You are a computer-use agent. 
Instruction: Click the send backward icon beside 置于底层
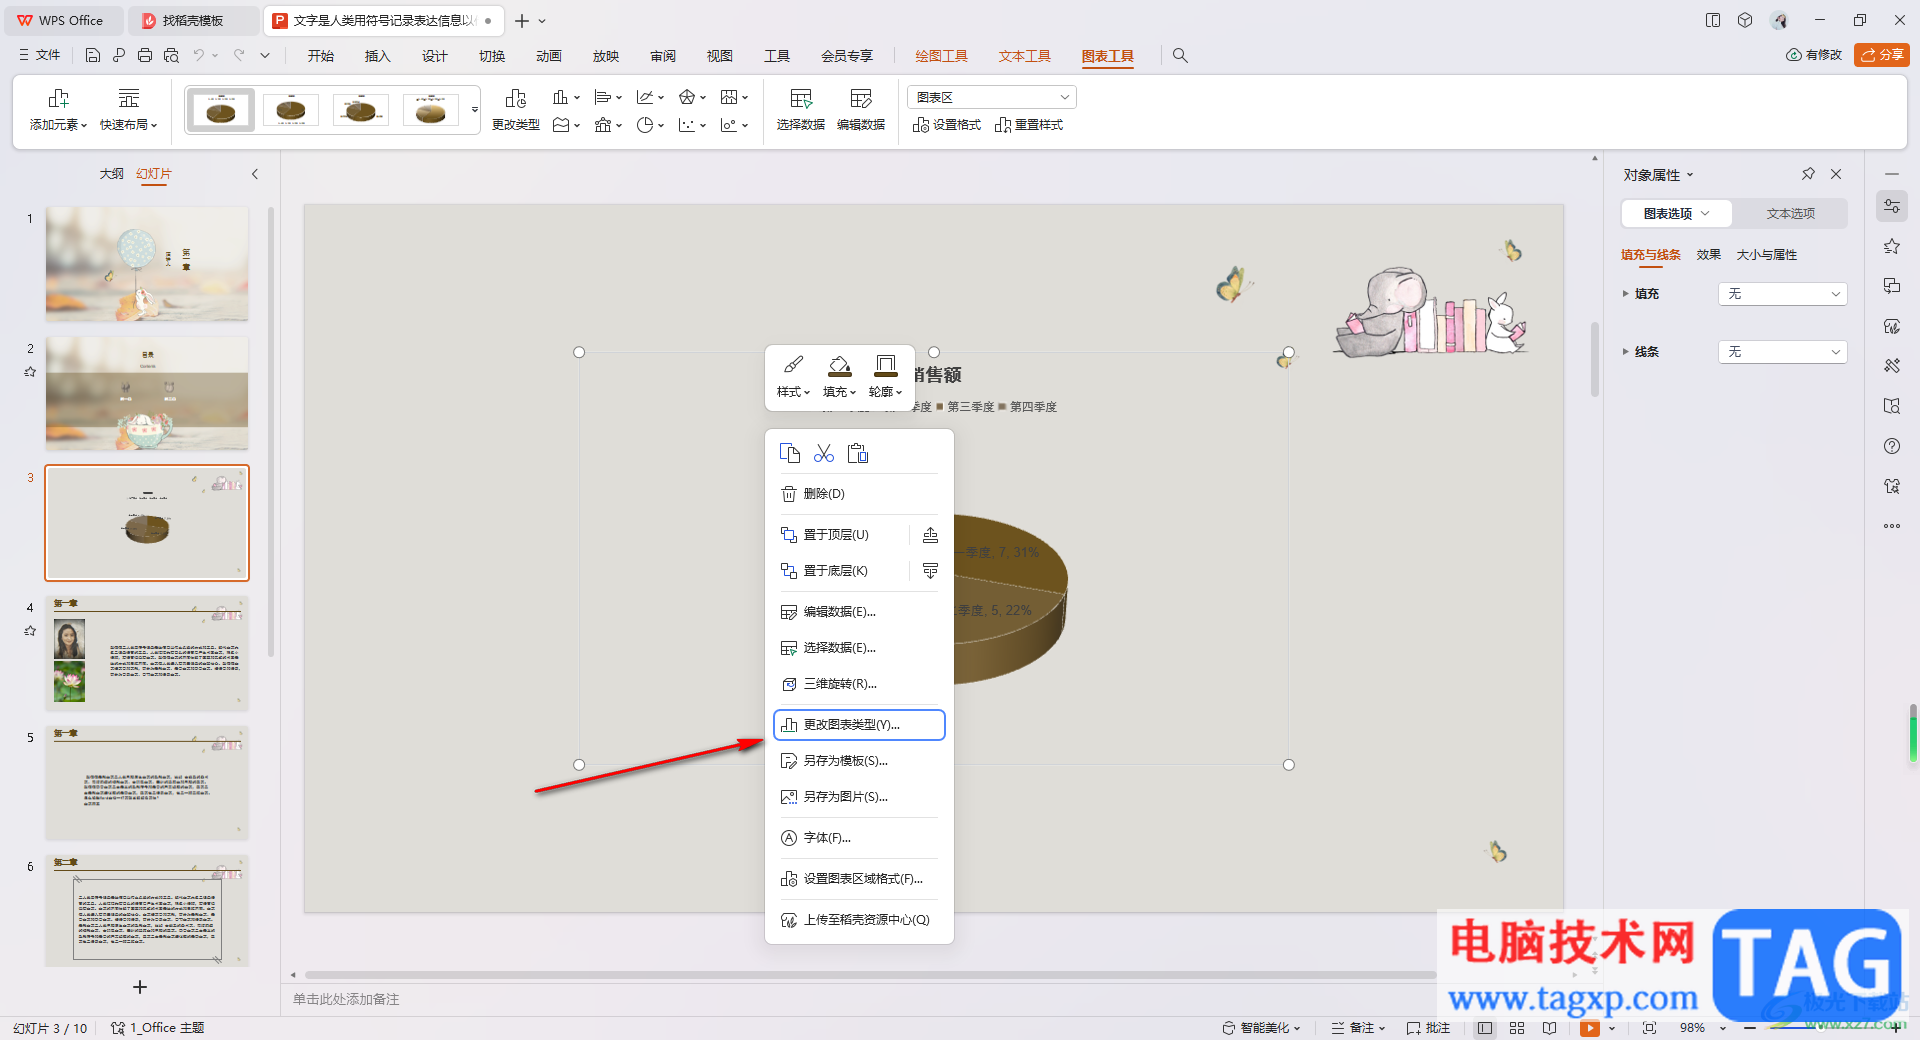[x=930, y=571]
